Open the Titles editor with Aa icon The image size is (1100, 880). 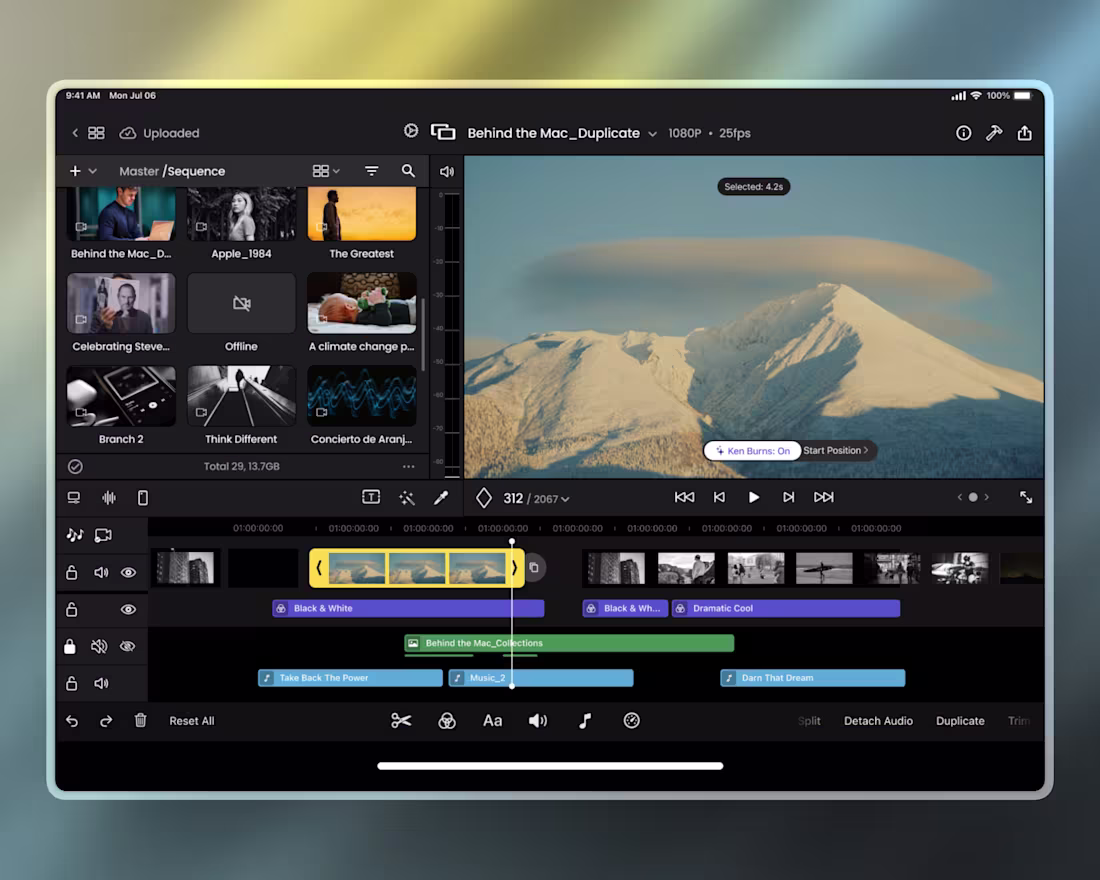point(492,720)
